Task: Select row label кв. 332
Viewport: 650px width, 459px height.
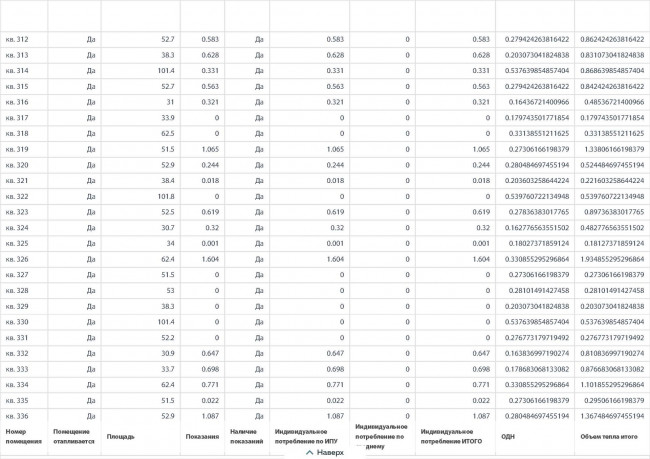Action: tap(17, 353)
